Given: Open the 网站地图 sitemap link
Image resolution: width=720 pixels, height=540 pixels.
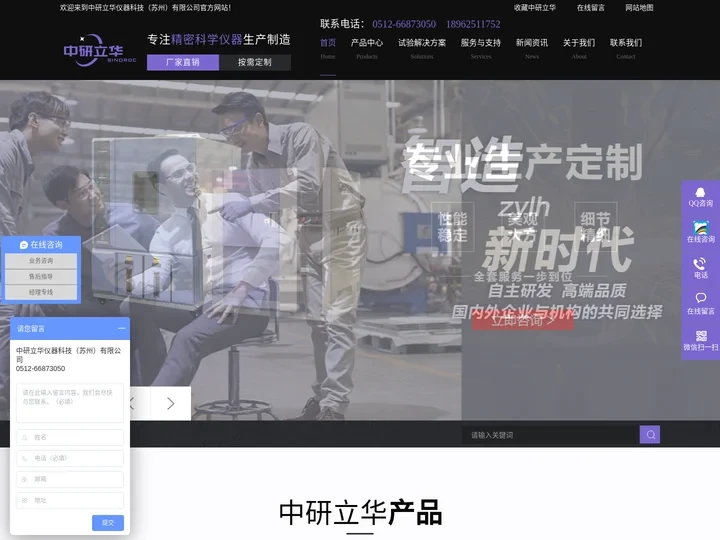Looking at the screenshot, I should (x=639, y=7).
